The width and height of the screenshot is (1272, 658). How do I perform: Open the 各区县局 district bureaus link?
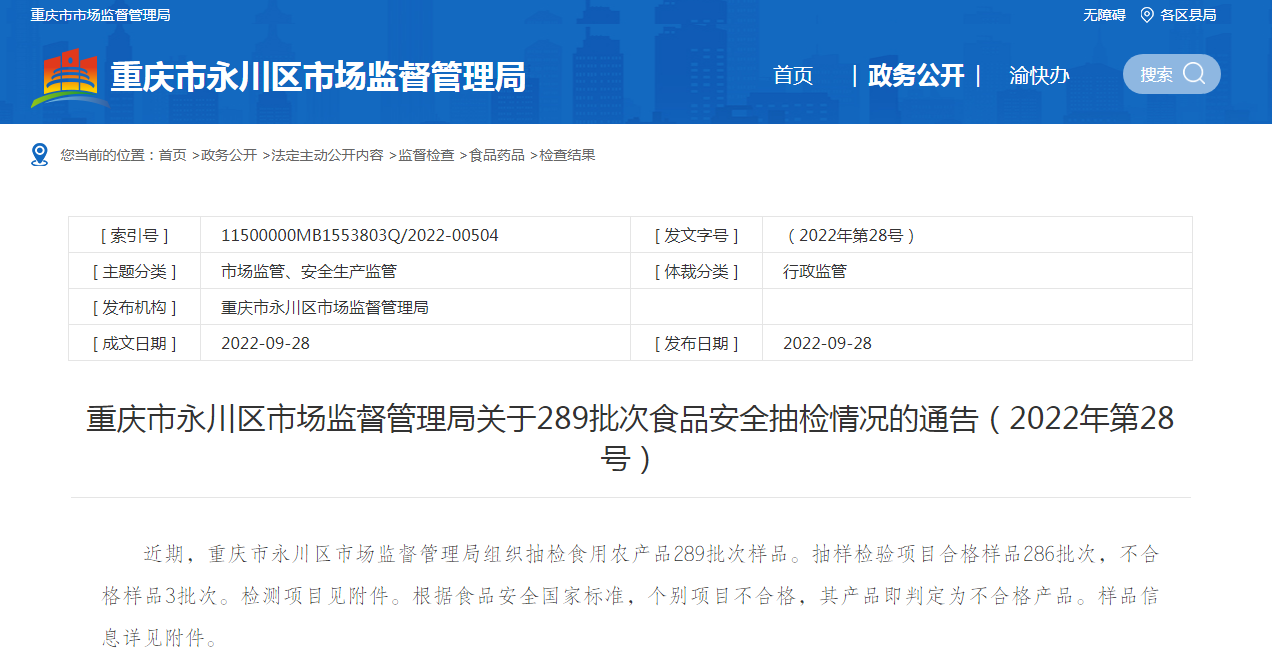click(x=1188, y=14)
